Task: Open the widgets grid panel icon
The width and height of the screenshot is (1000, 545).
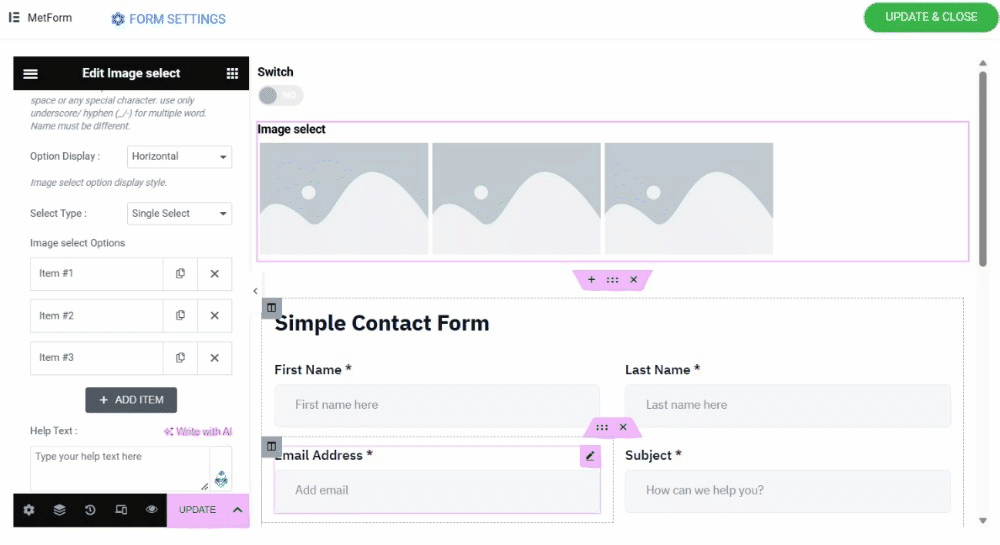Action: coord(232,73)
